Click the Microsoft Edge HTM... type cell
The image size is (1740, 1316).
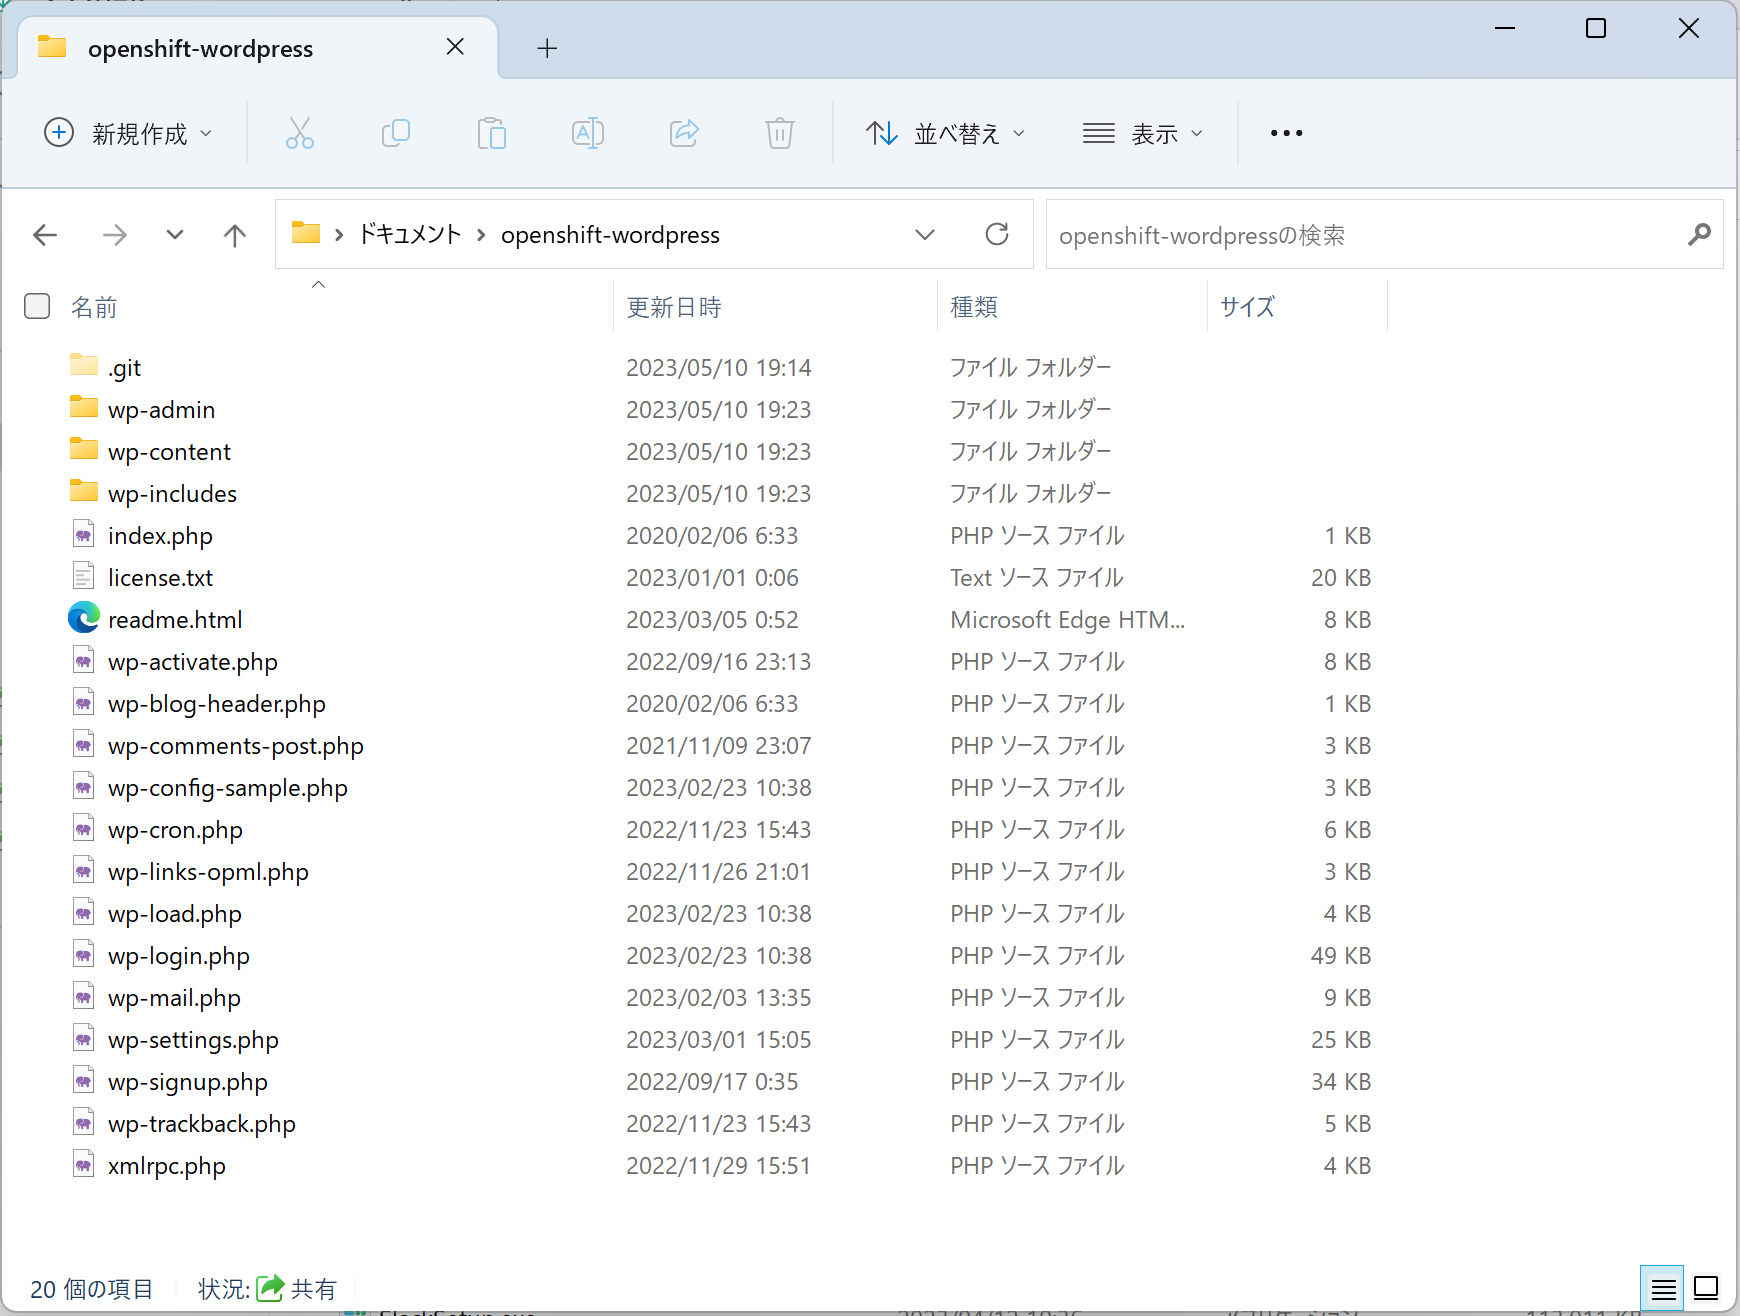tap(1067, 620)
